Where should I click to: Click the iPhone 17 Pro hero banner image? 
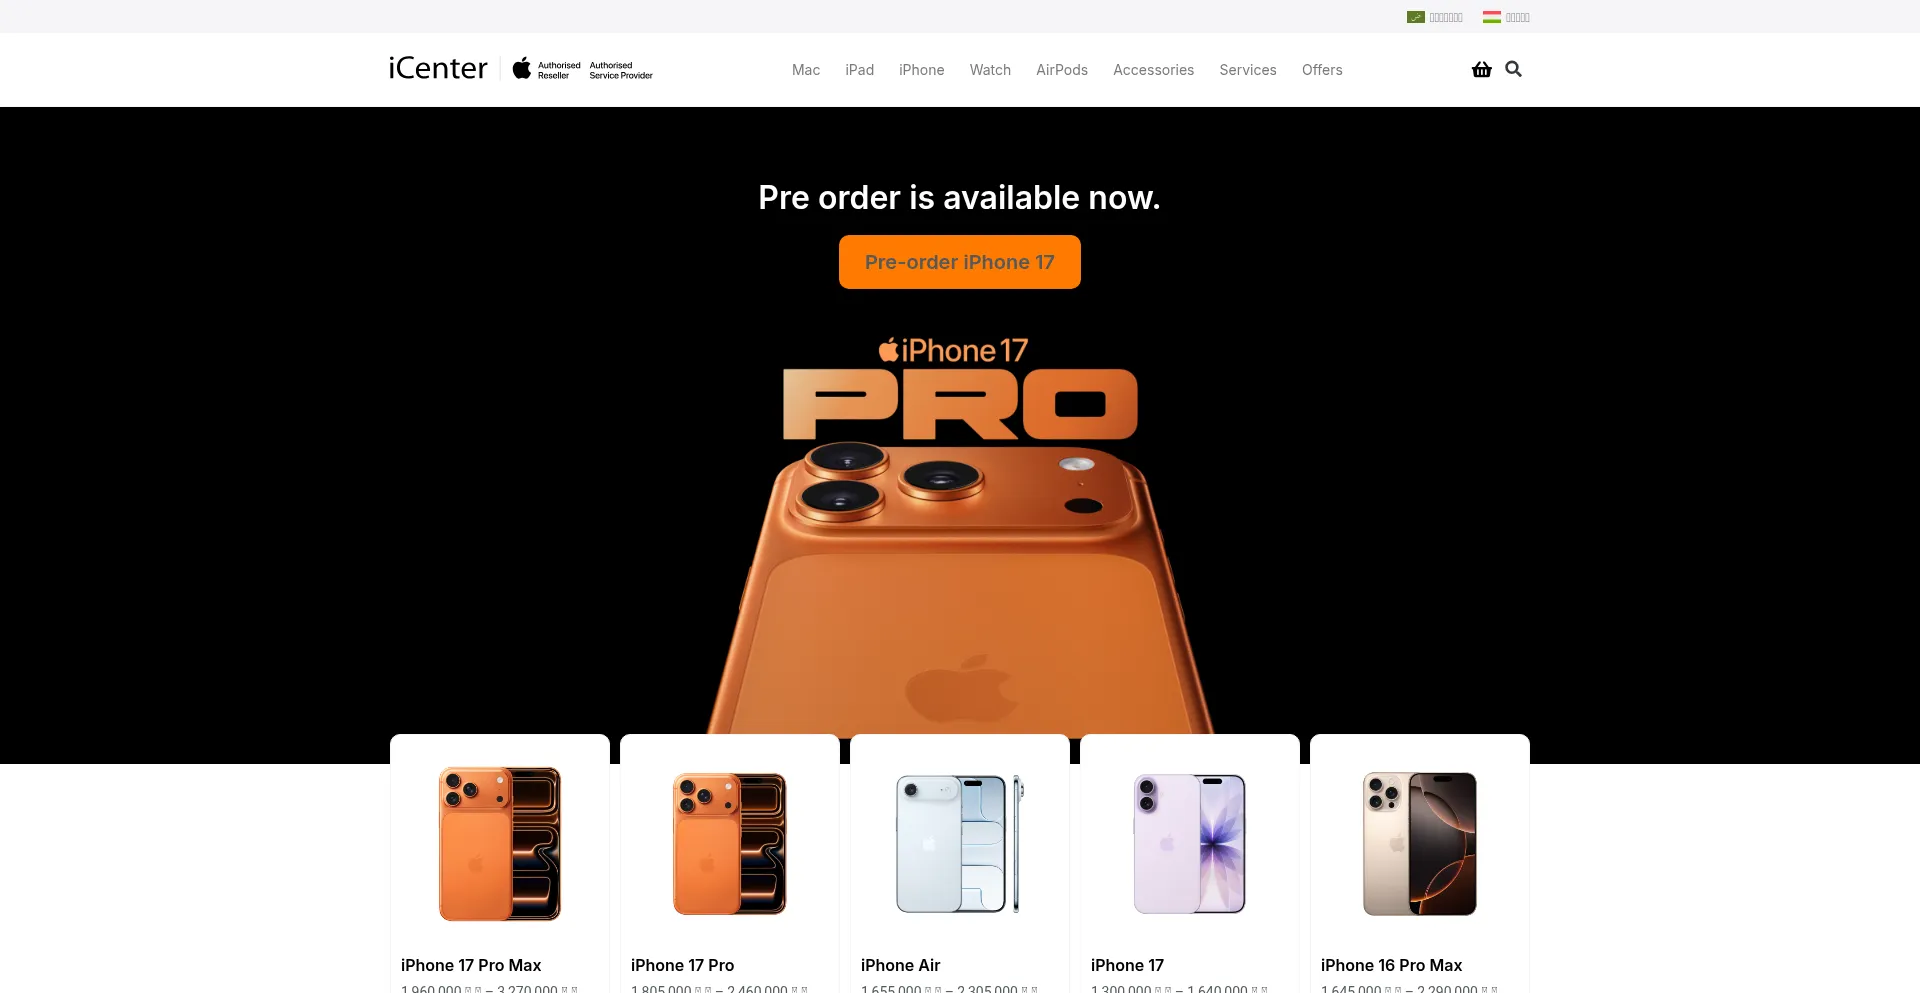coord(960,536)
